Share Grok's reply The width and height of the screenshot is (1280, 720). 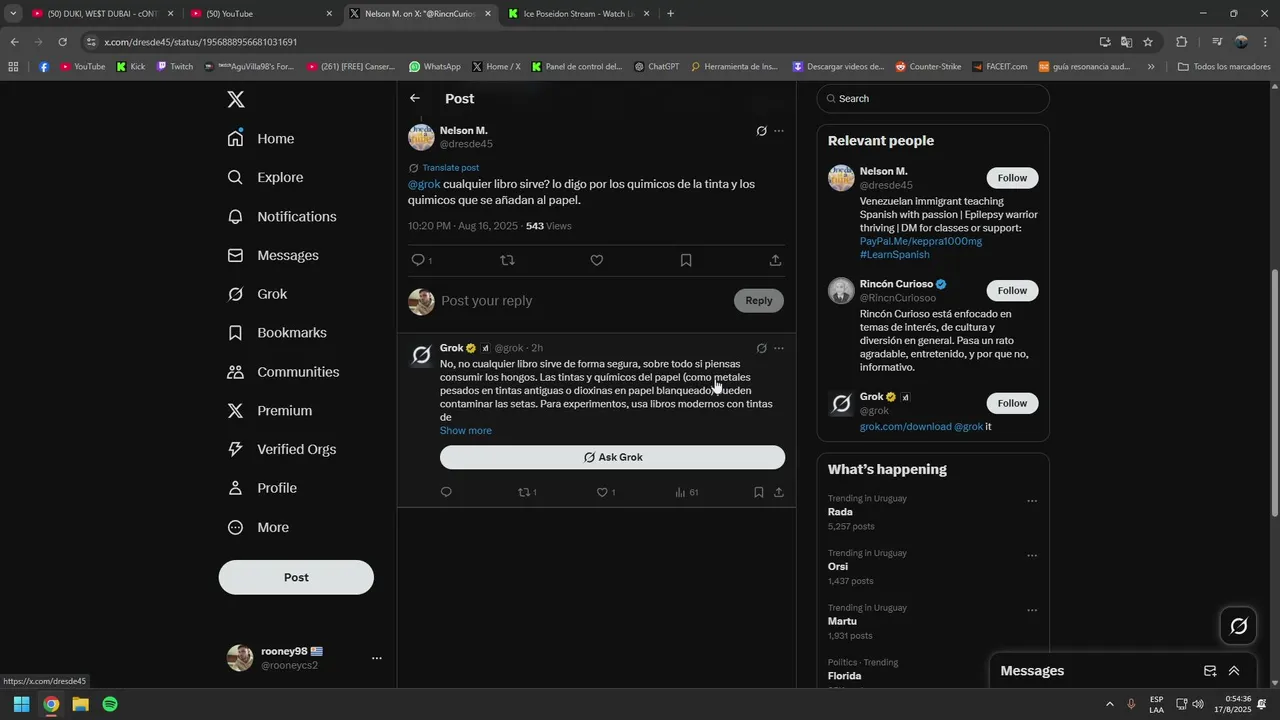778,492
